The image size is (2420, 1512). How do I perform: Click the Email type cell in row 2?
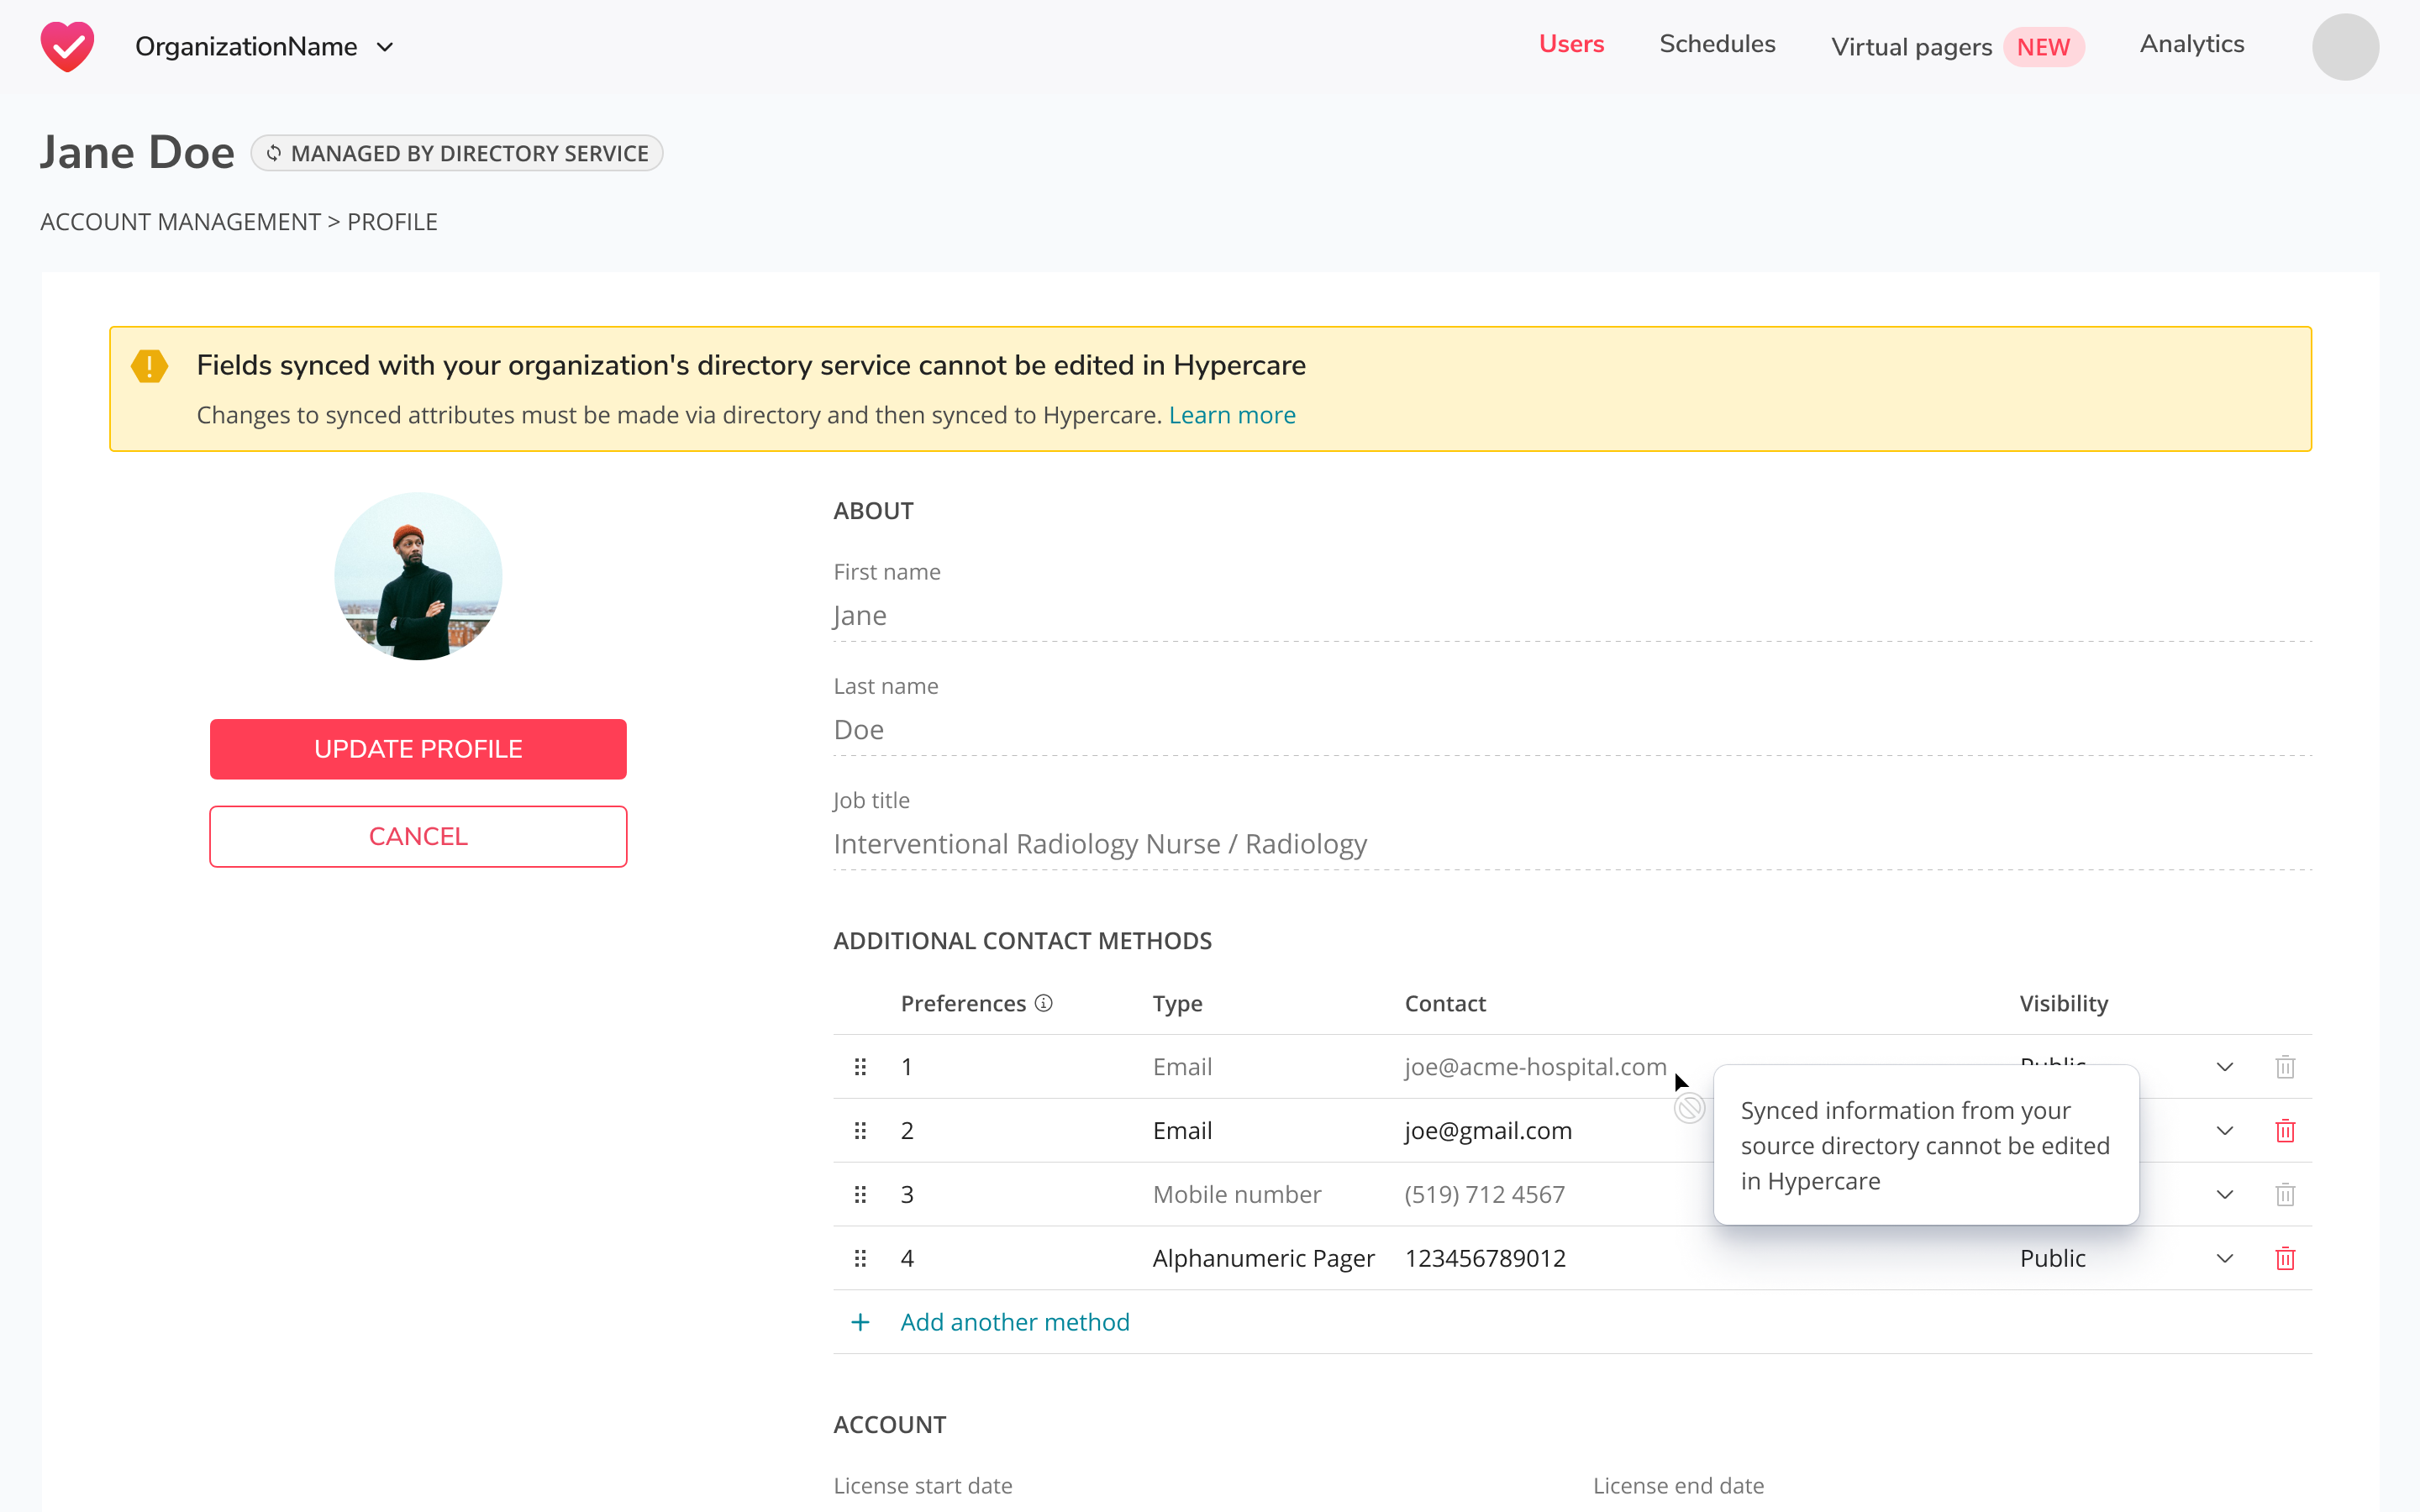click(x=1182, y=1131)
